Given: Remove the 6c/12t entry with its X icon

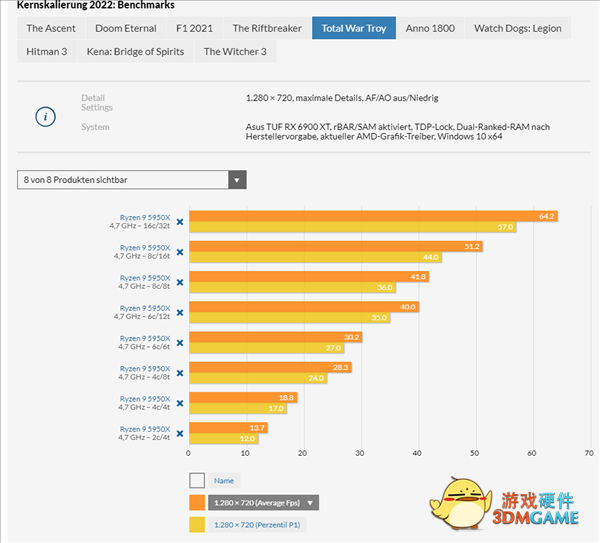Looking at the screenshot, I should coord(180,313).
